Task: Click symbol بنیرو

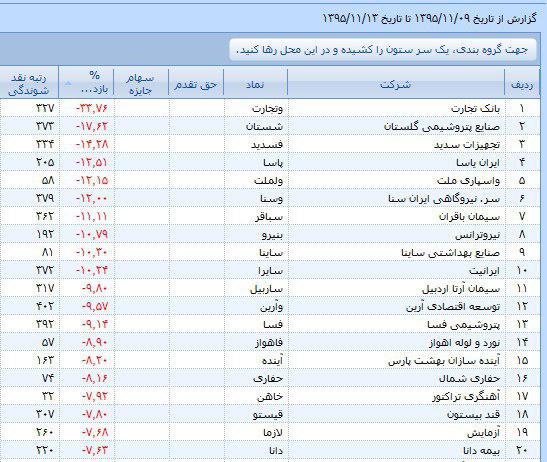Action: coord(272,235)
